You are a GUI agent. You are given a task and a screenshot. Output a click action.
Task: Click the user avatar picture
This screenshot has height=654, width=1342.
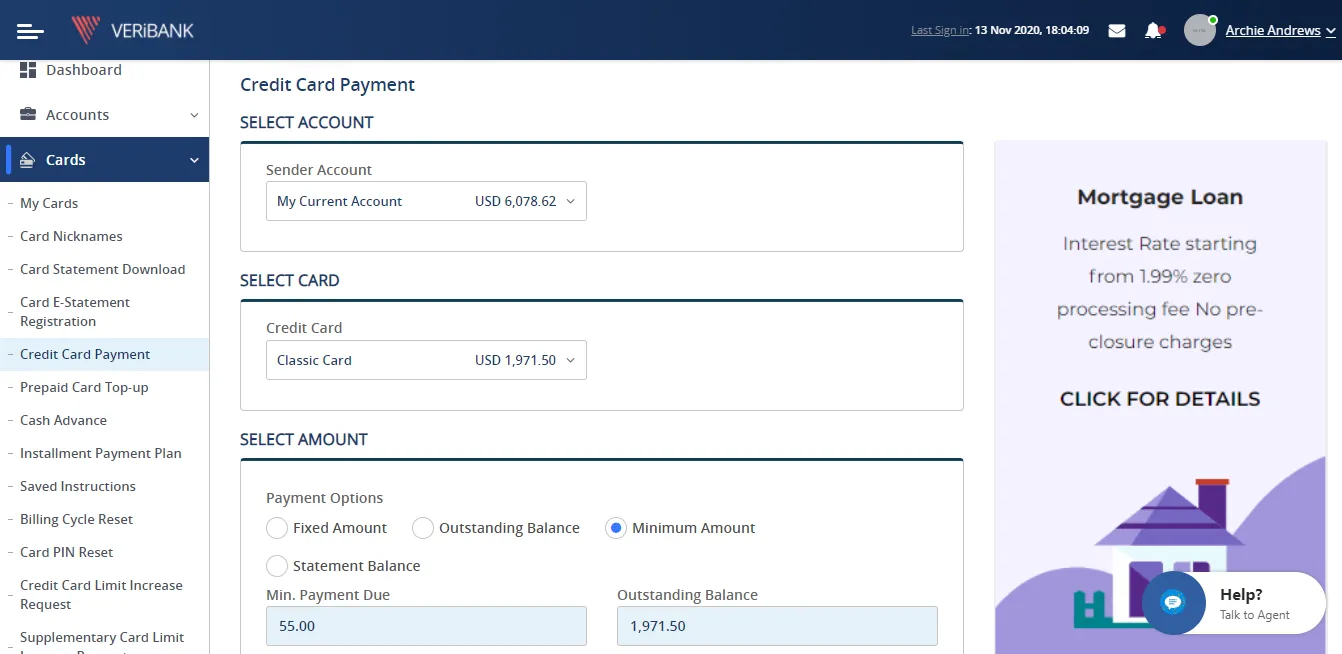coord(1199,30)
